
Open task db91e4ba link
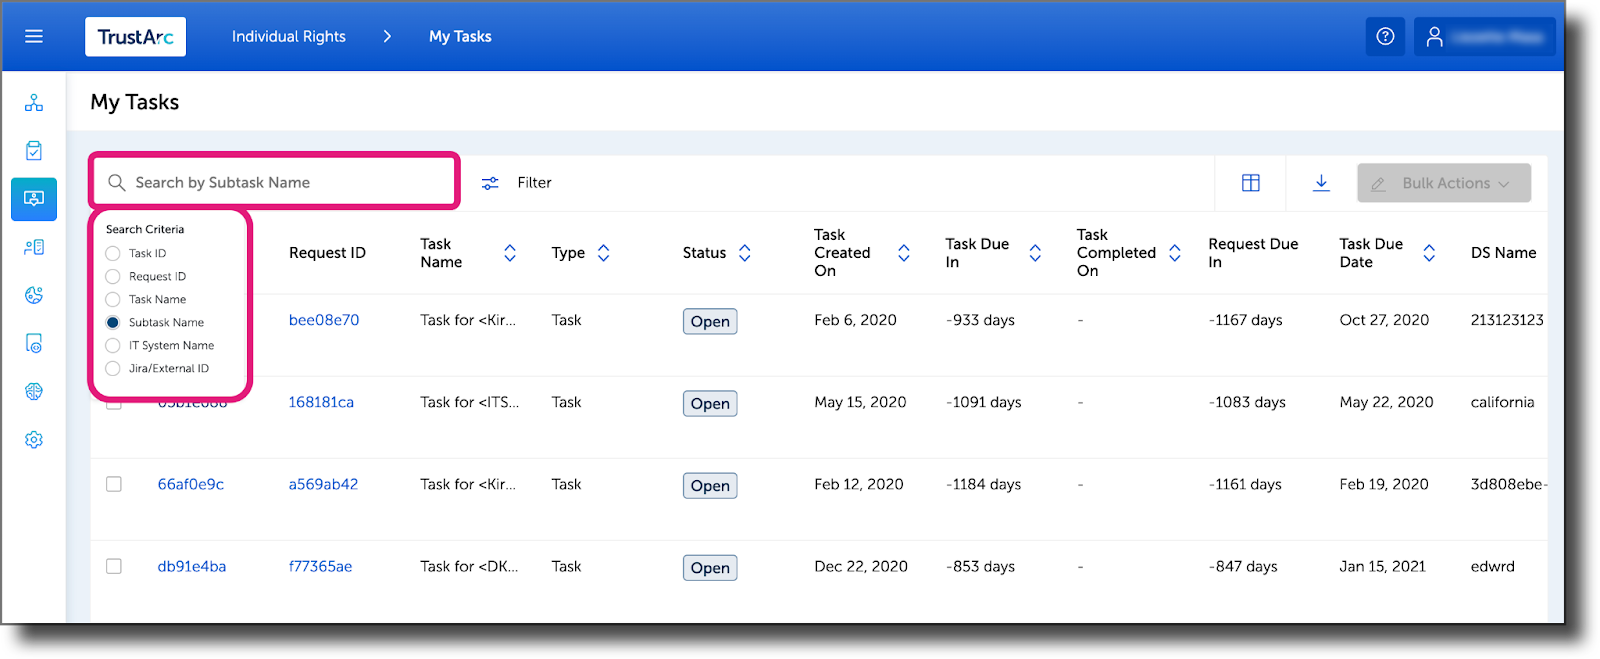pos(192,566)
